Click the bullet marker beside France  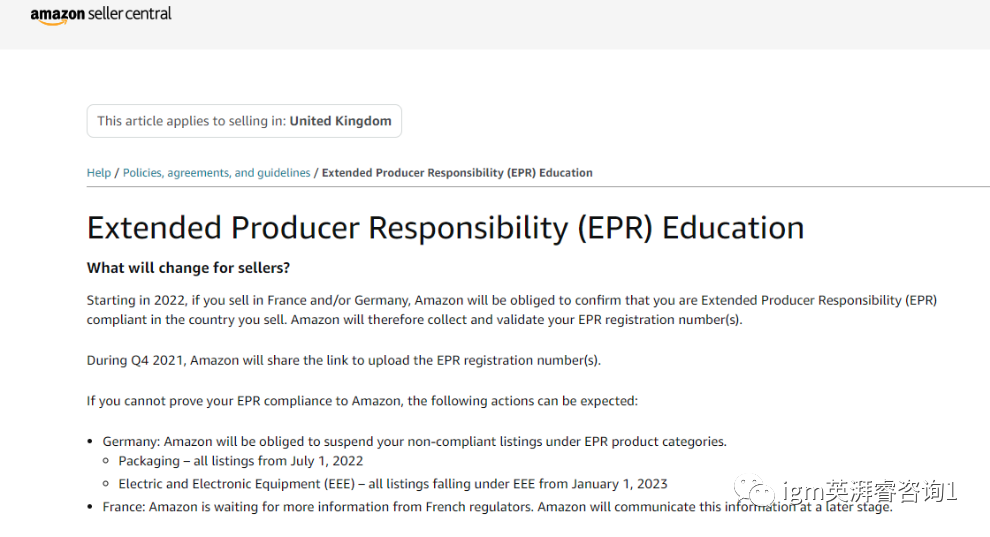pyautogui.click(x=92, y=507)
